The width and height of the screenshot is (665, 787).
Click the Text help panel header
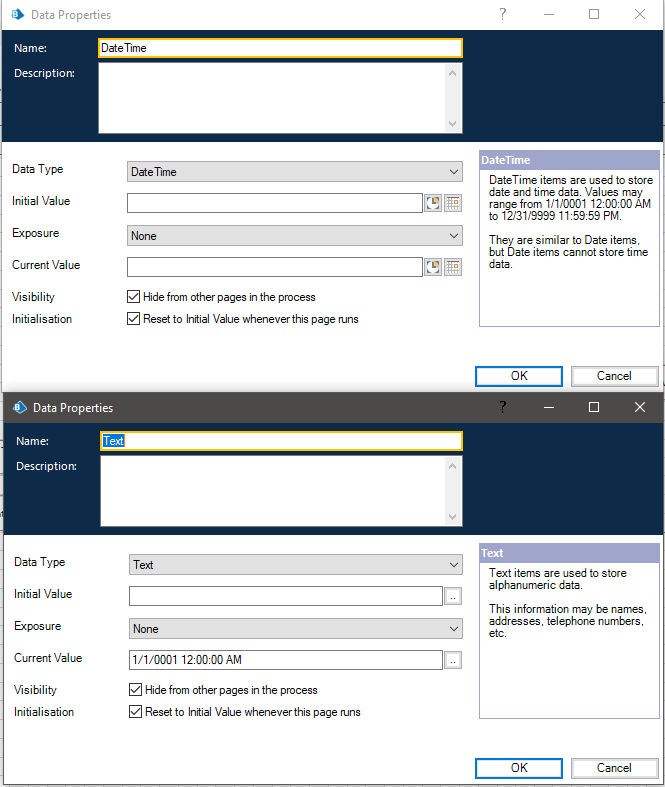point(569,553)
